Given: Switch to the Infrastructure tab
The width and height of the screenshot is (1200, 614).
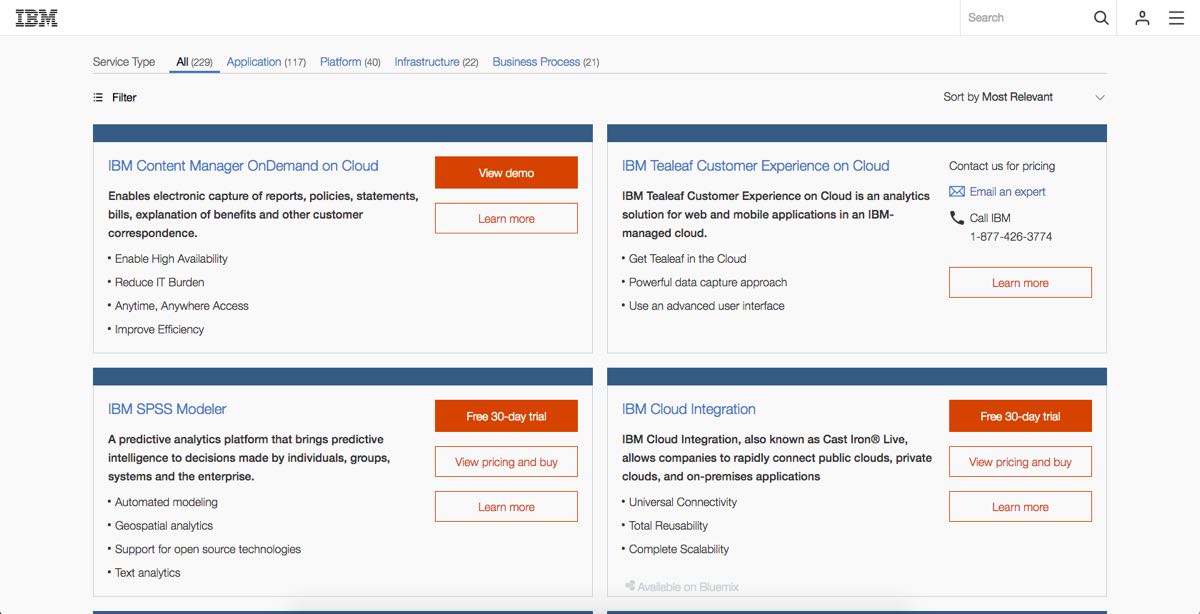Looking at the screenshot, I should (x=436, y=62).
